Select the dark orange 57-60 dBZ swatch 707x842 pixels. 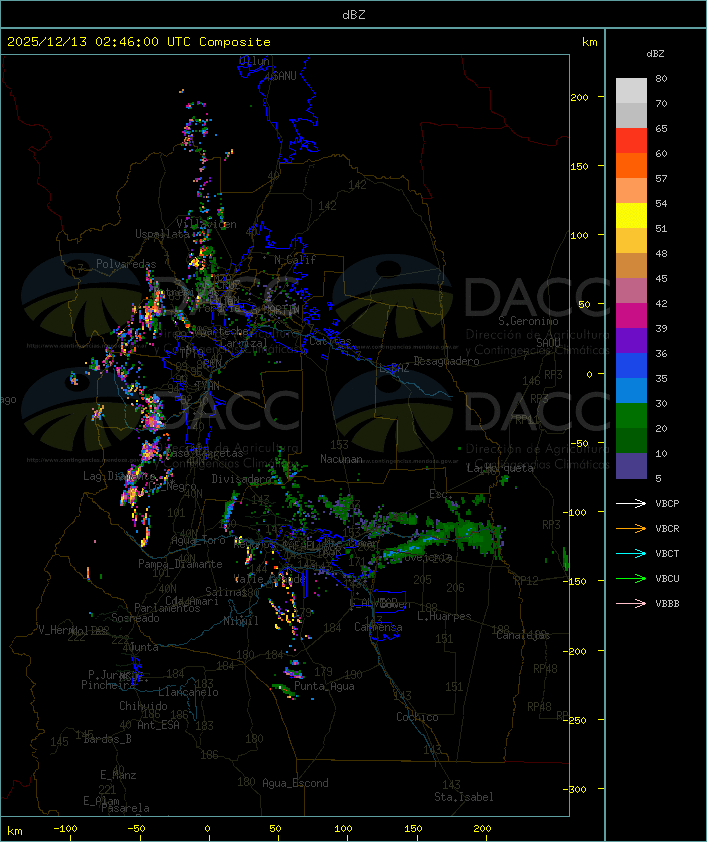coord(631,166)
